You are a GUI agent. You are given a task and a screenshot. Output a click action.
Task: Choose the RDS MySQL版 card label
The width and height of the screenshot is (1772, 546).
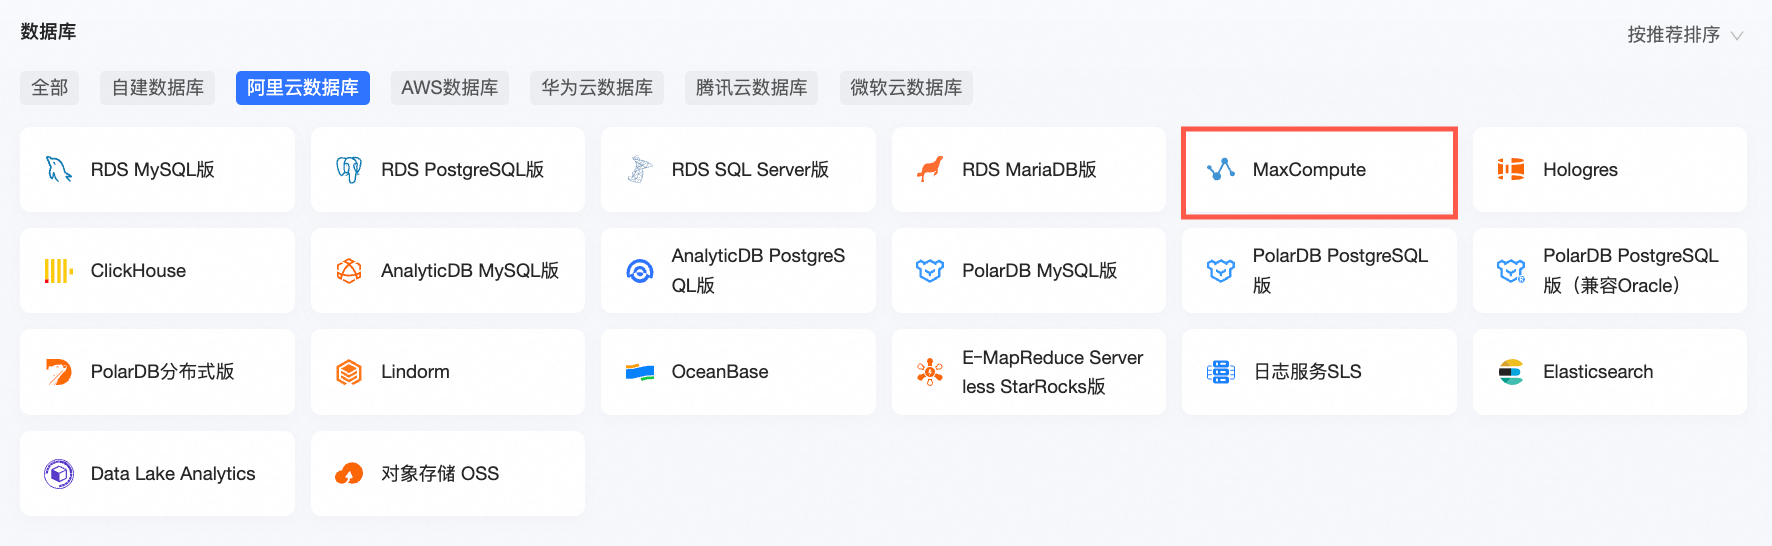pos(153,170)
